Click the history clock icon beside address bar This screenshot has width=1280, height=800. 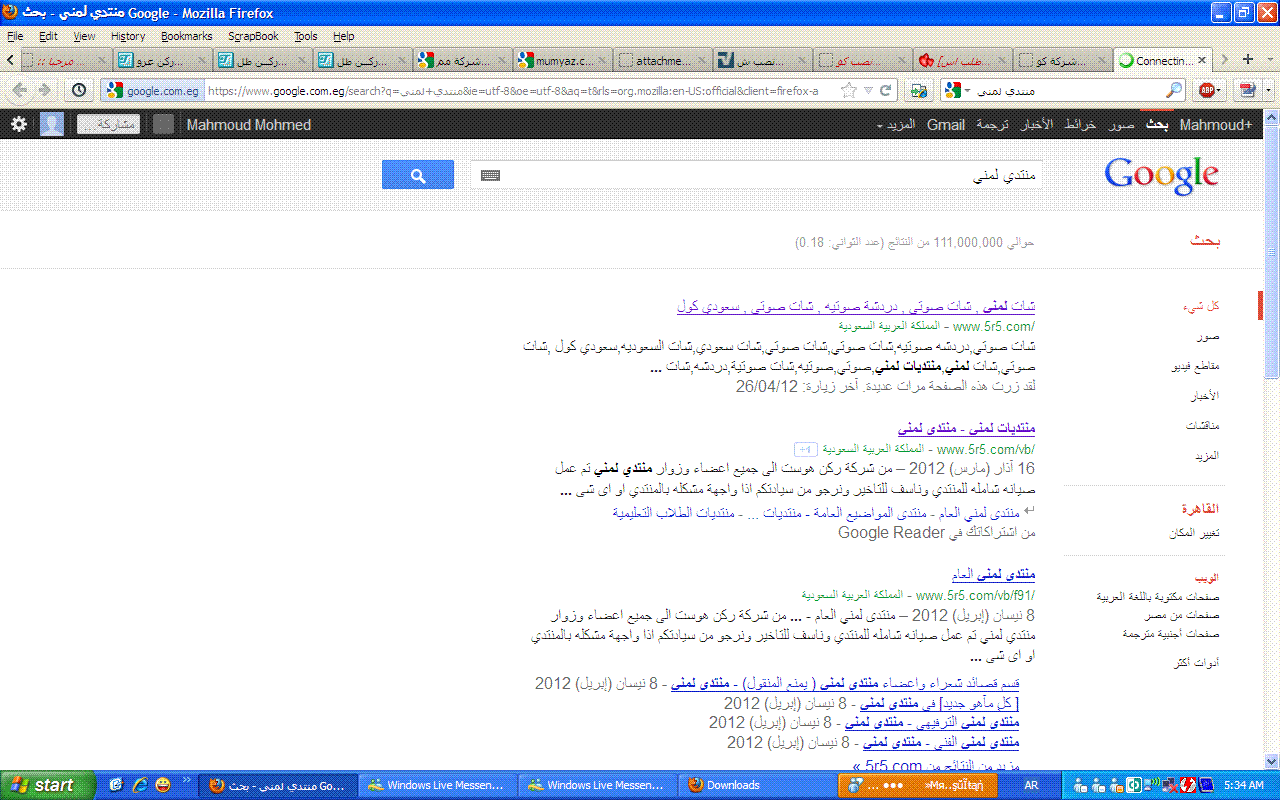[x=79, y=90]
